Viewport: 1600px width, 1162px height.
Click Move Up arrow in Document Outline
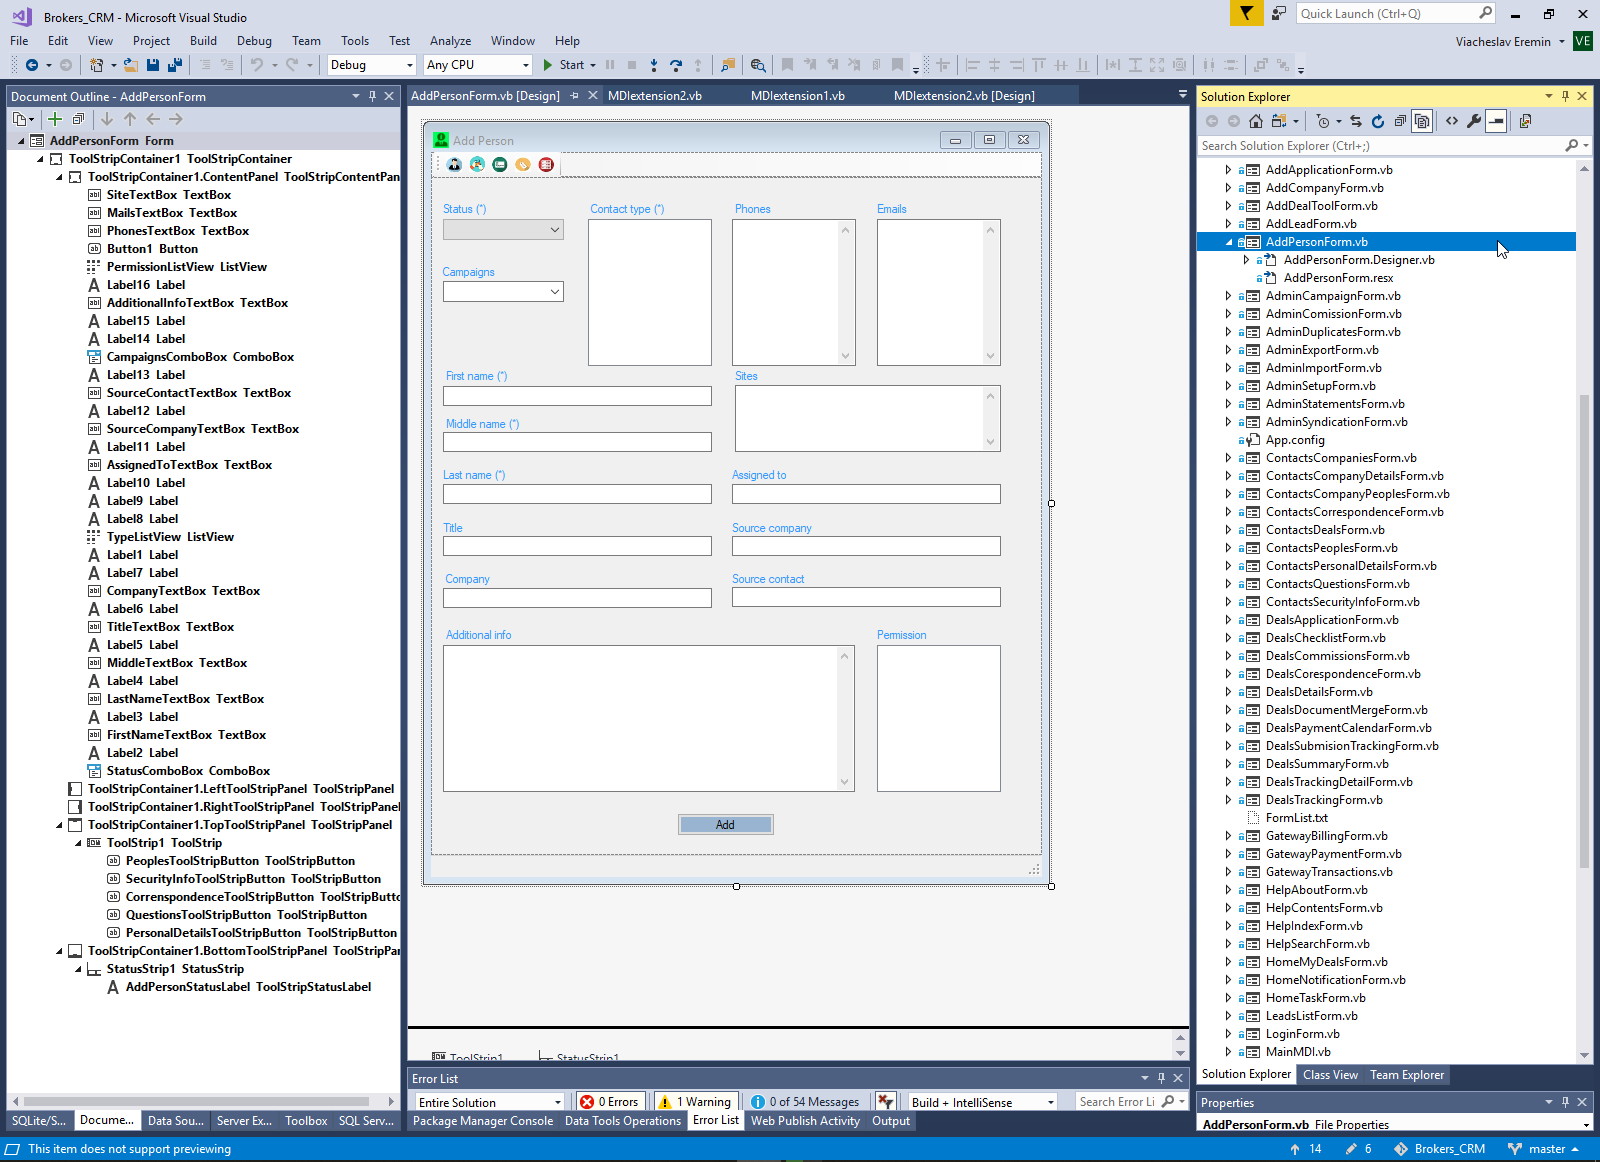coord(130,119)
